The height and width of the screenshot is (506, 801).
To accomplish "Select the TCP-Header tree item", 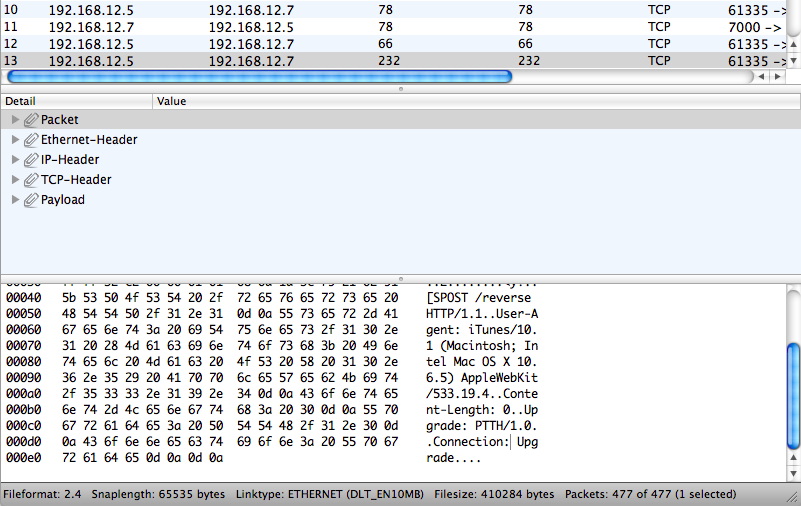I will pos(76,179).
